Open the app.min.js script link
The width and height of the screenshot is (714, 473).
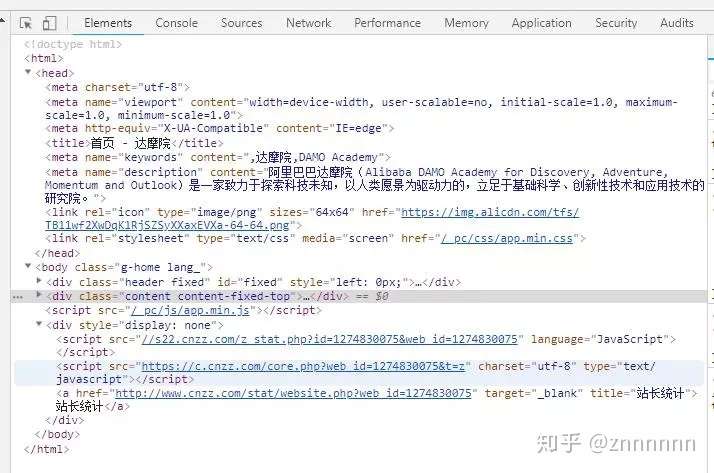(x=190, y=310)
